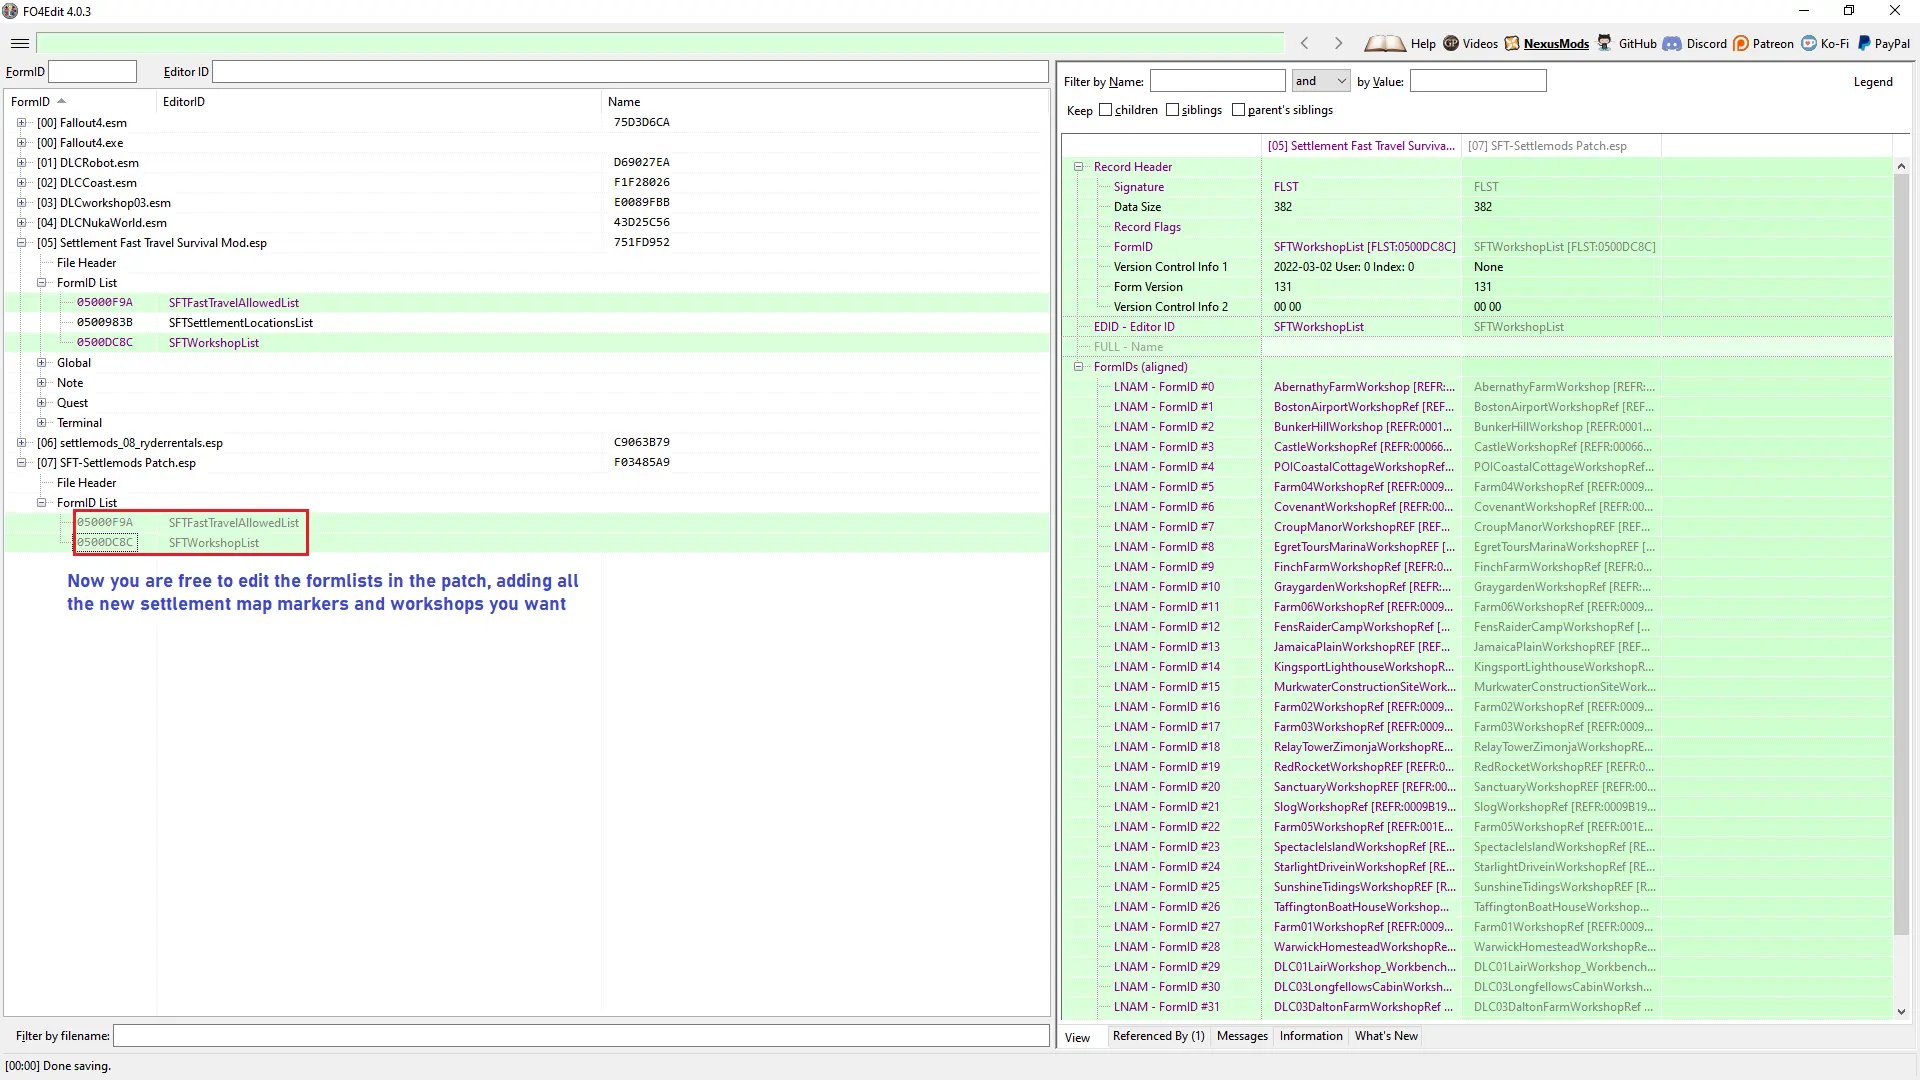The height and width of the screenshot is (1080, 1920).
Task: Select 0500983B SFTSettlementLocationsList record
Action: click(527, 323)
